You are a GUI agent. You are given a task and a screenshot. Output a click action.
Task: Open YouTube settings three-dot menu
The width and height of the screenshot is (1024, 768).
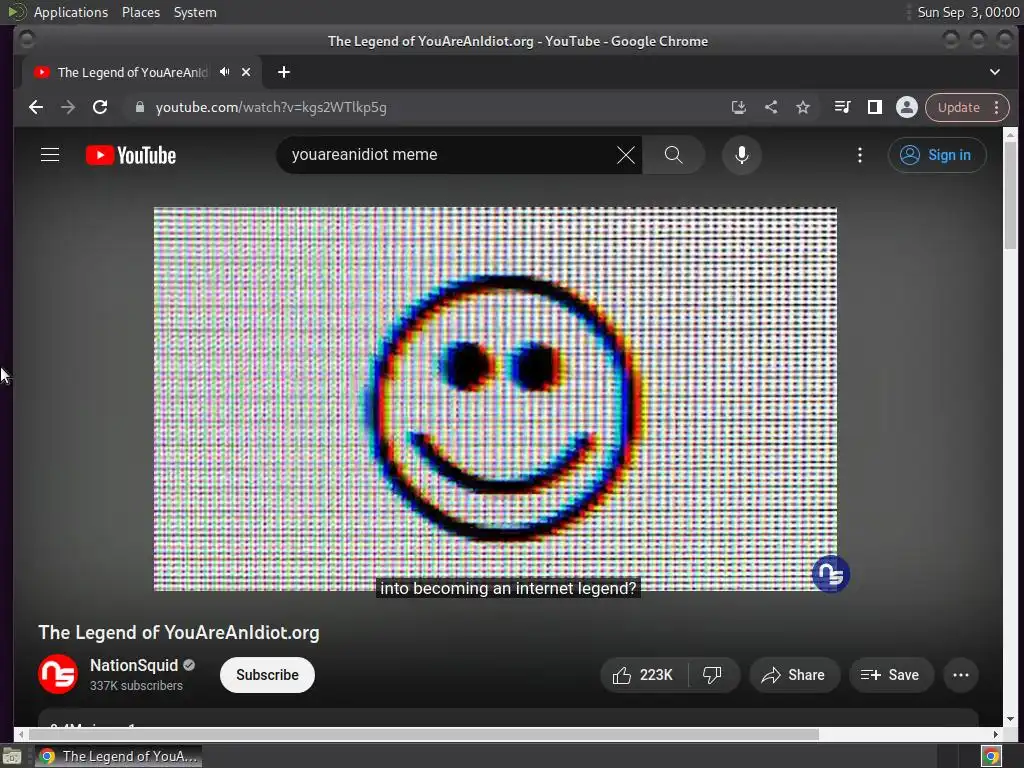tap(859, 155)
